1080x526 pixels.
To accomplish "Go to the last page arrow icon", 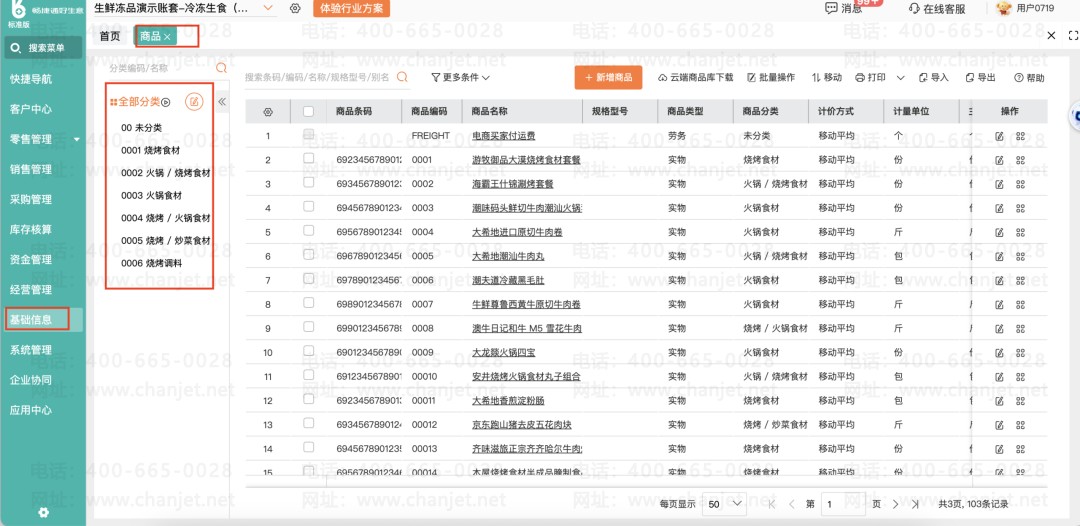I will [x=915, y=504].
